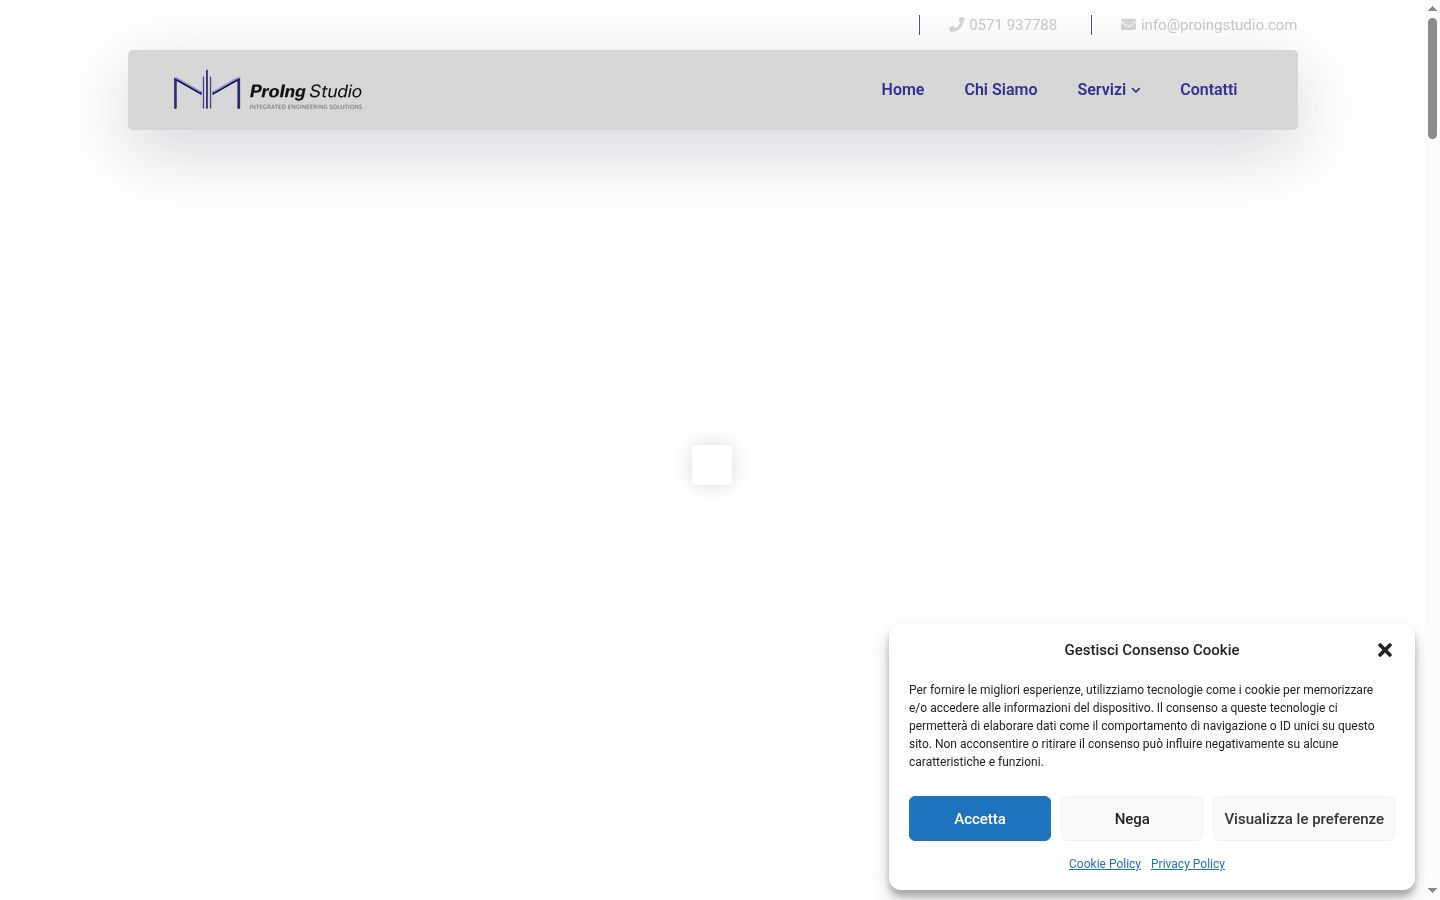Expand the Servizi dropdown chevron

(1136, 90)
